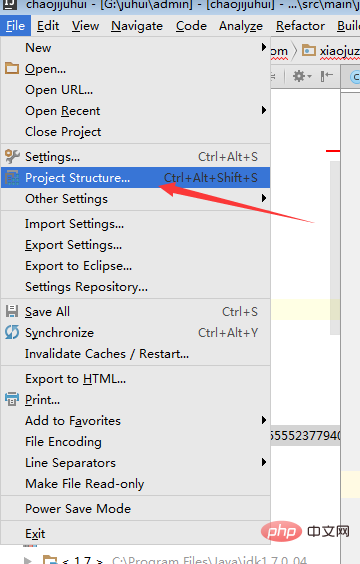Expand the Other Settings submenu

tap(136, 199)
